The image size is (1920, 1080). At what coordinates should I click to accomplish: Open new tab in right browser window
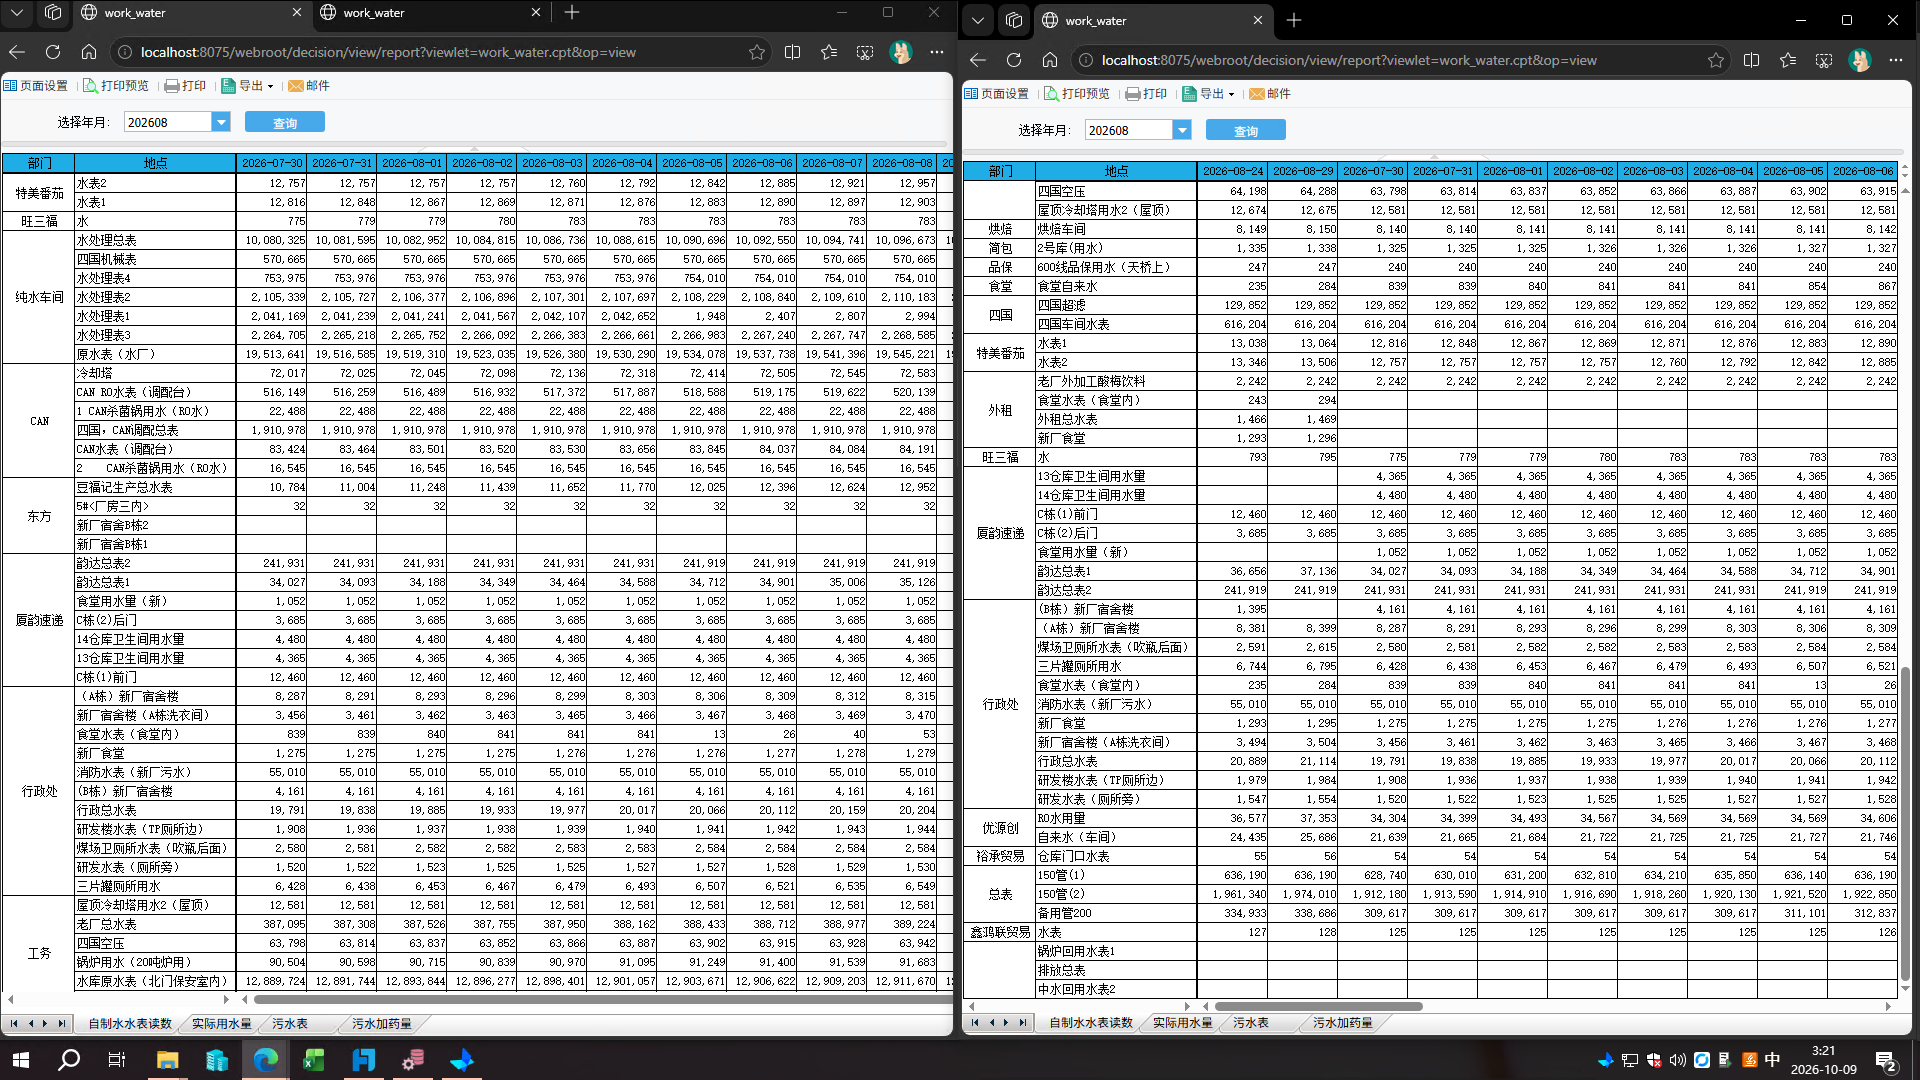(1294, 20)
